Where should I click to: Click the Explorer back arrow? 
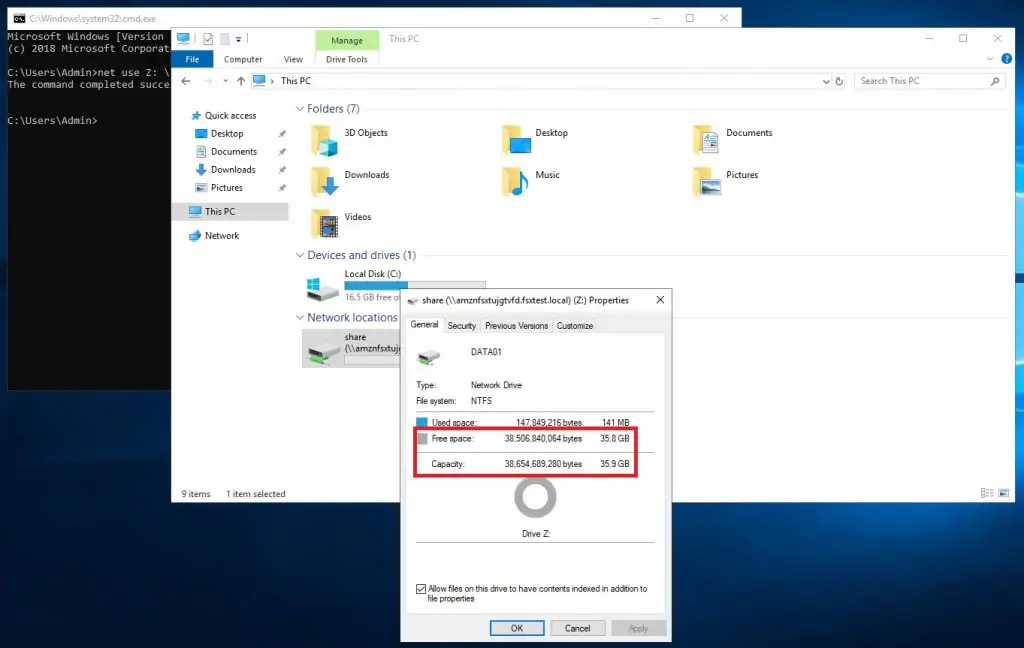coord(185,81)
